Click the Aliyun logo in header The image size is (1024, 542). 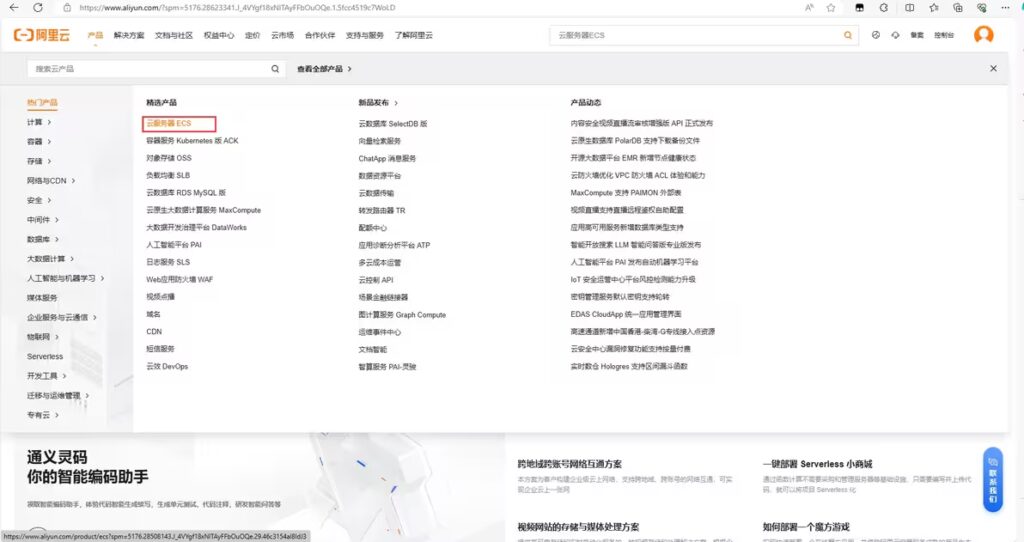point(42,35)
